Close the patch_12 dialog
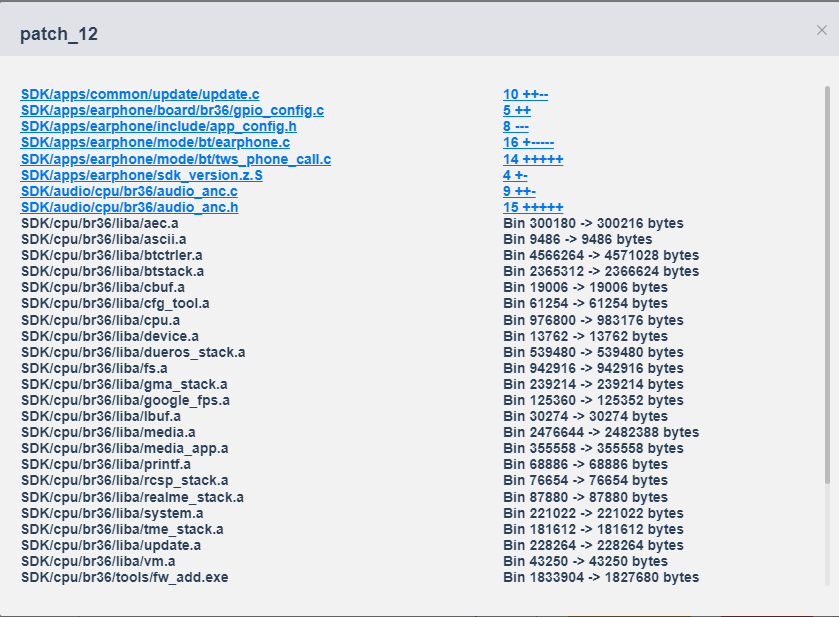The height and width of the screenshot is (617, 839). coord(821,31)
